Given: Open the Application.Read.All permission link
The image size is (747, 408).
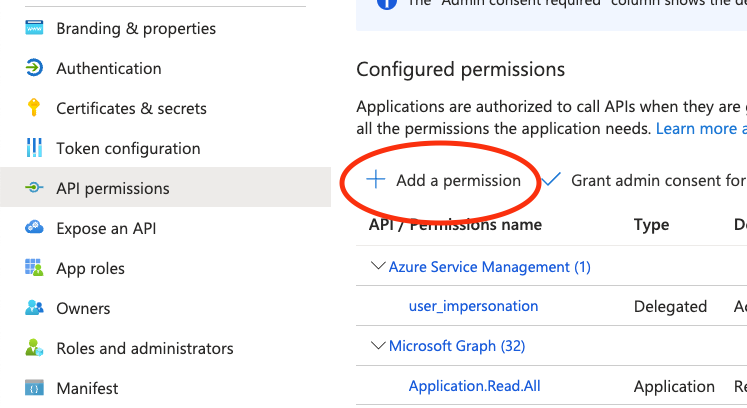Looking at the screenshot, I should pyautogui.click(x=474, y=386).
